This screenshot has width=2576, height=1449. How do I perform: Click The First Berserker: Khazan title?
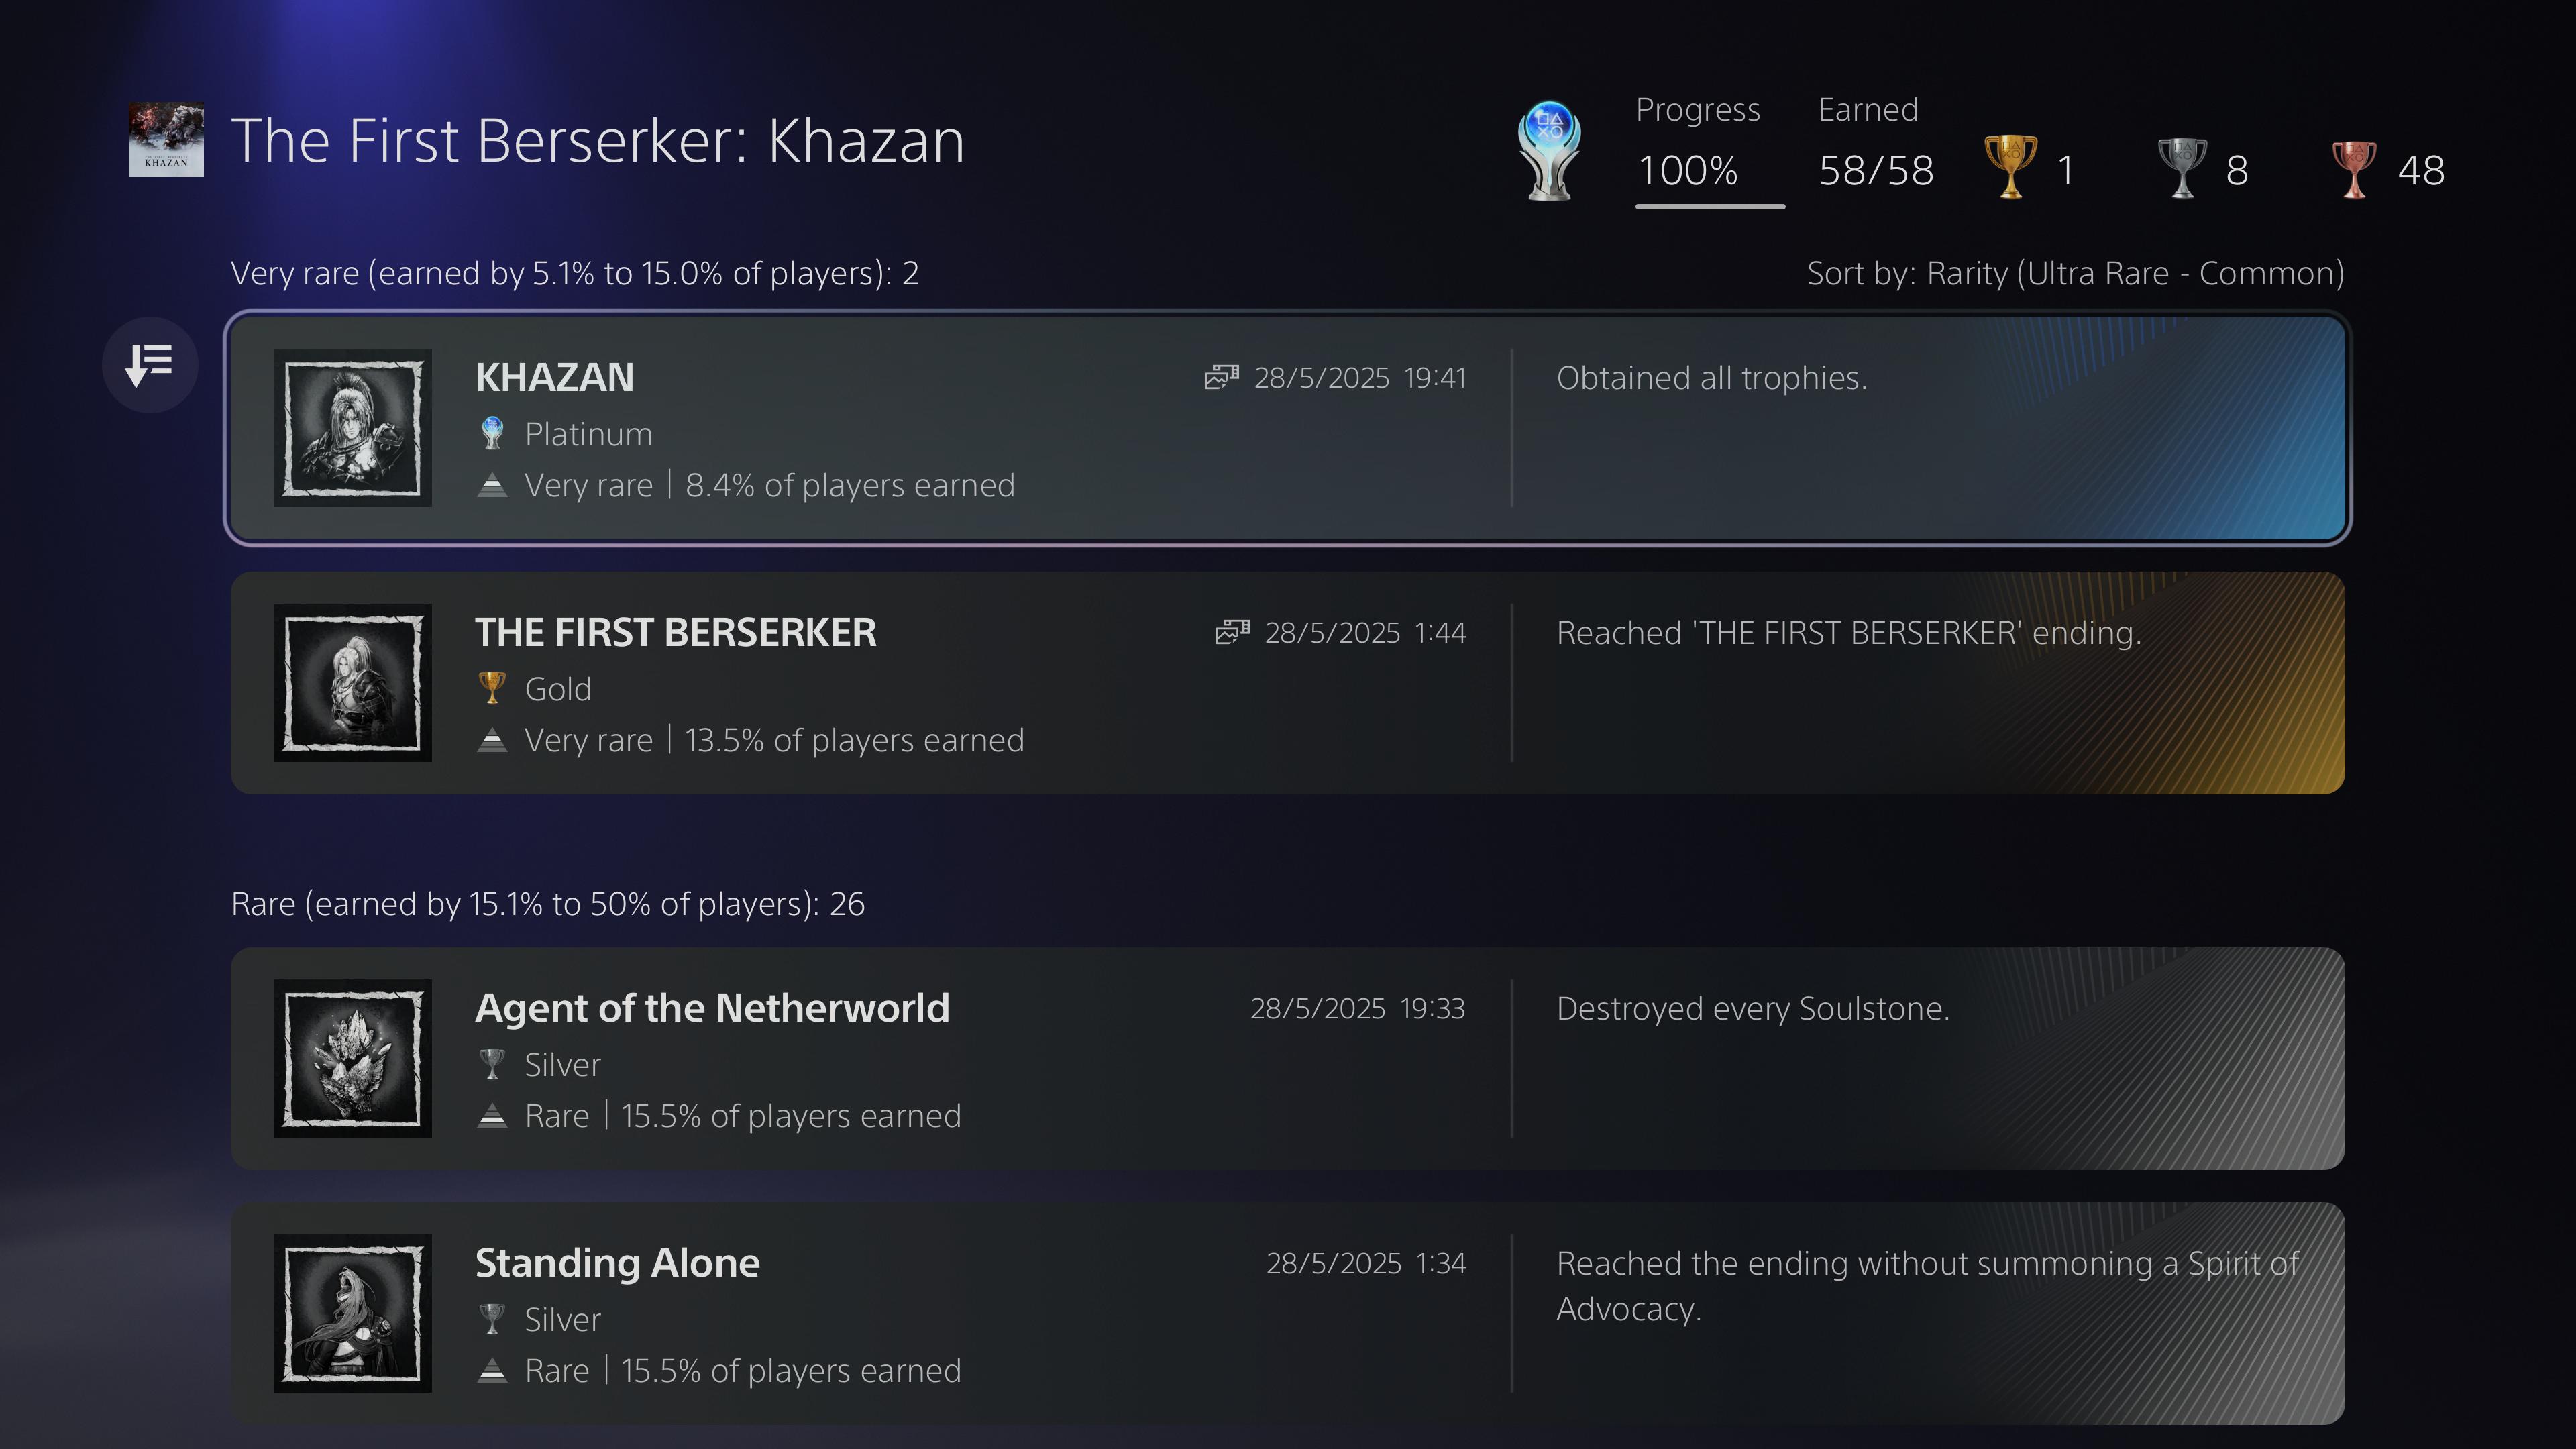coord(598,140)
